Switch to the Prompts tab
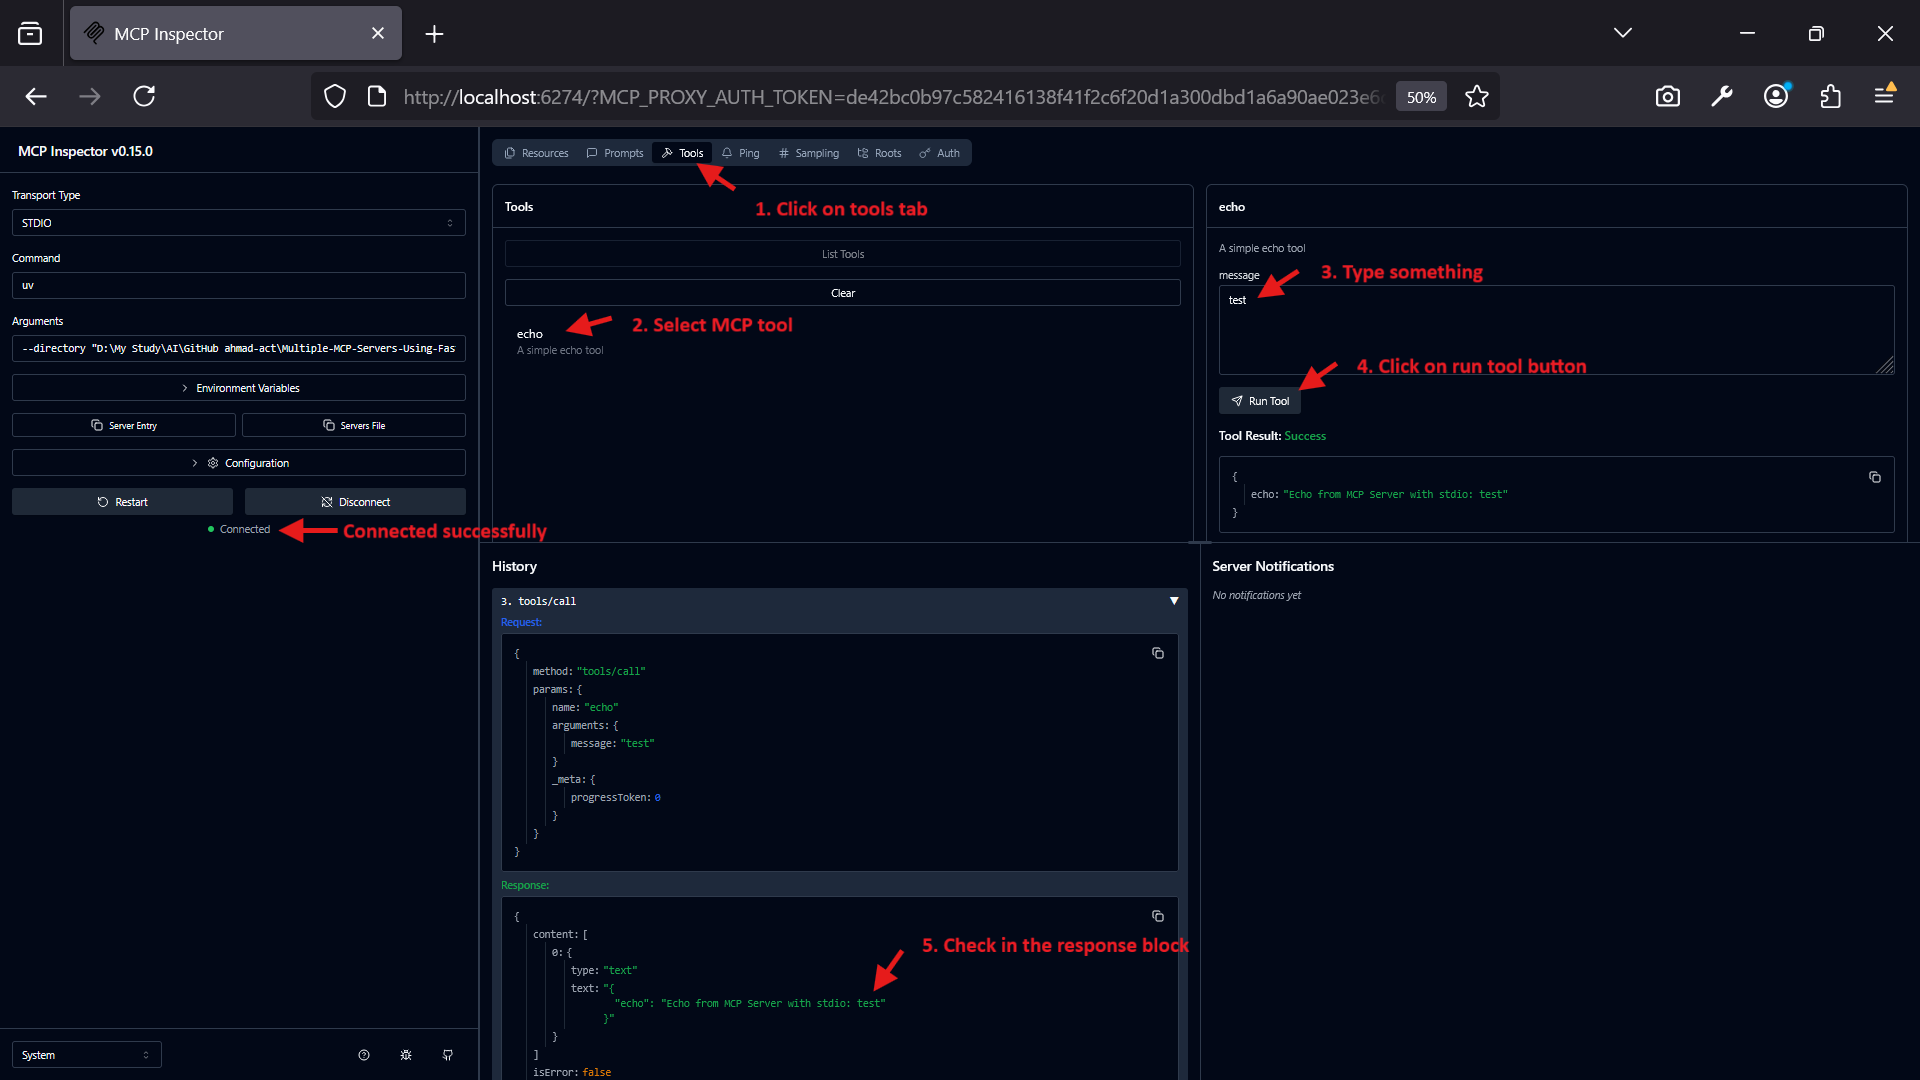This screenshot has width=1920, height=1080. pyautogui.click(x=615, y=153)
